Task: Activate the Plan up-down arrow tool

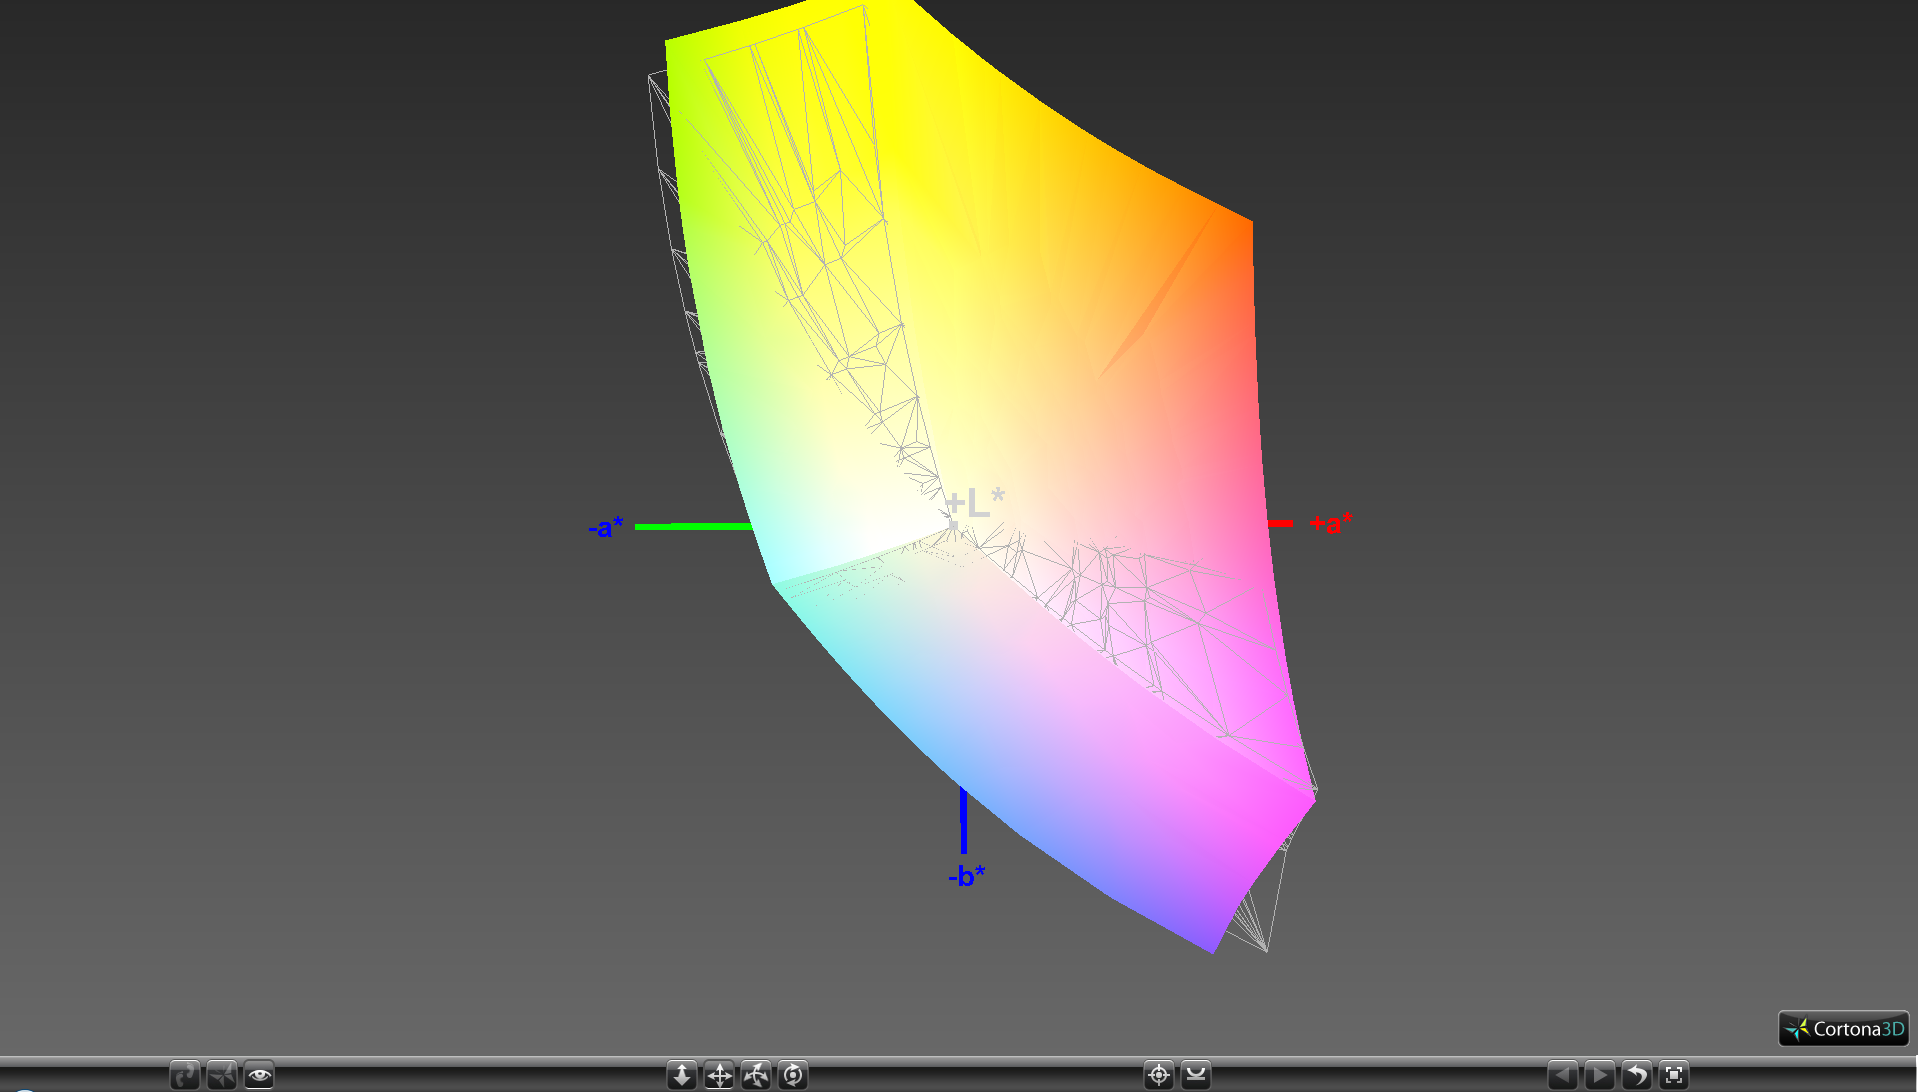Action: 682,1075
